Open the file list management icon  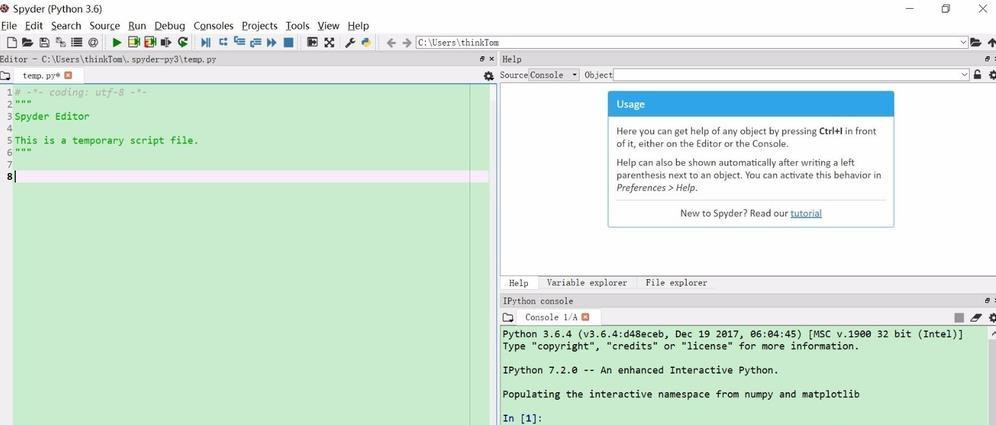(77, 43)
